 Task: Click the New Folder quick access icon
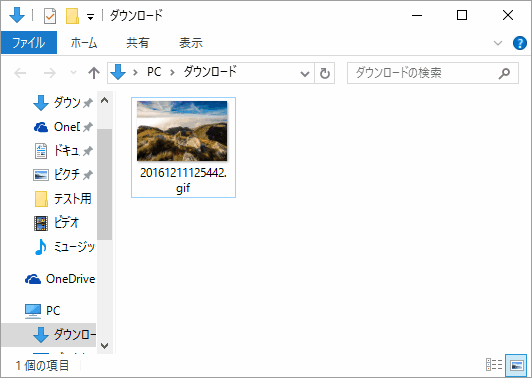72,16
